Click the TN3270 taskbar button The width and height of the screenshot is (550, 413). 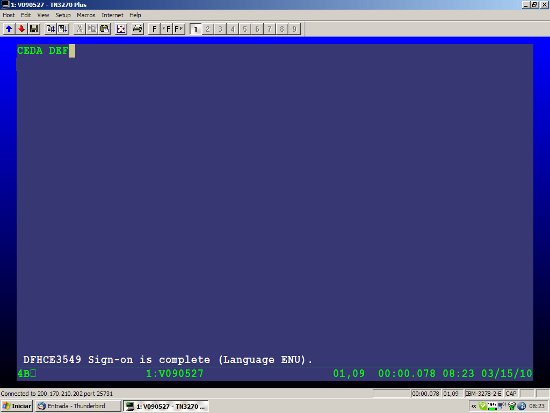[166, 406]
